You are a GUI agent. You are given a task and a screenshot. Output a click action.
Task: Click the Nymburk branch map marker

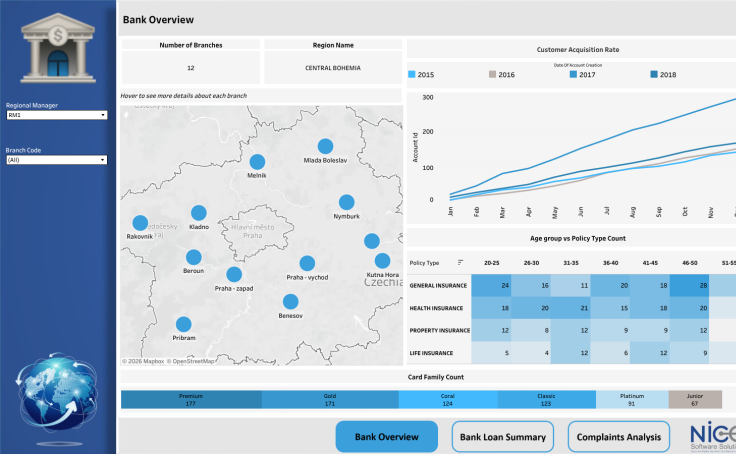(x=346, y=202)
